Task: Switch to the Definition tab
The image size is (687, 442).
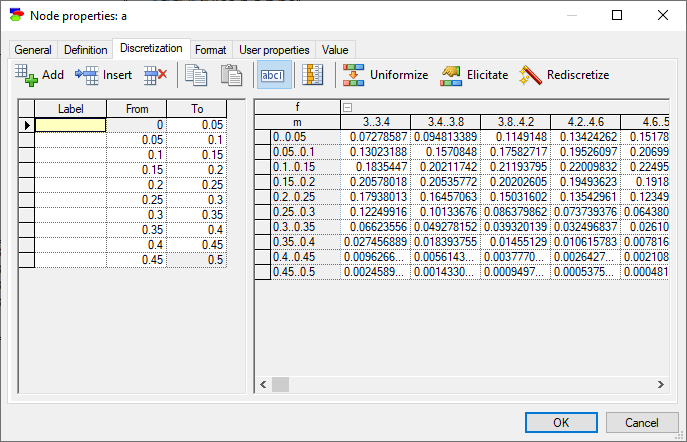Action: (85, 50)
